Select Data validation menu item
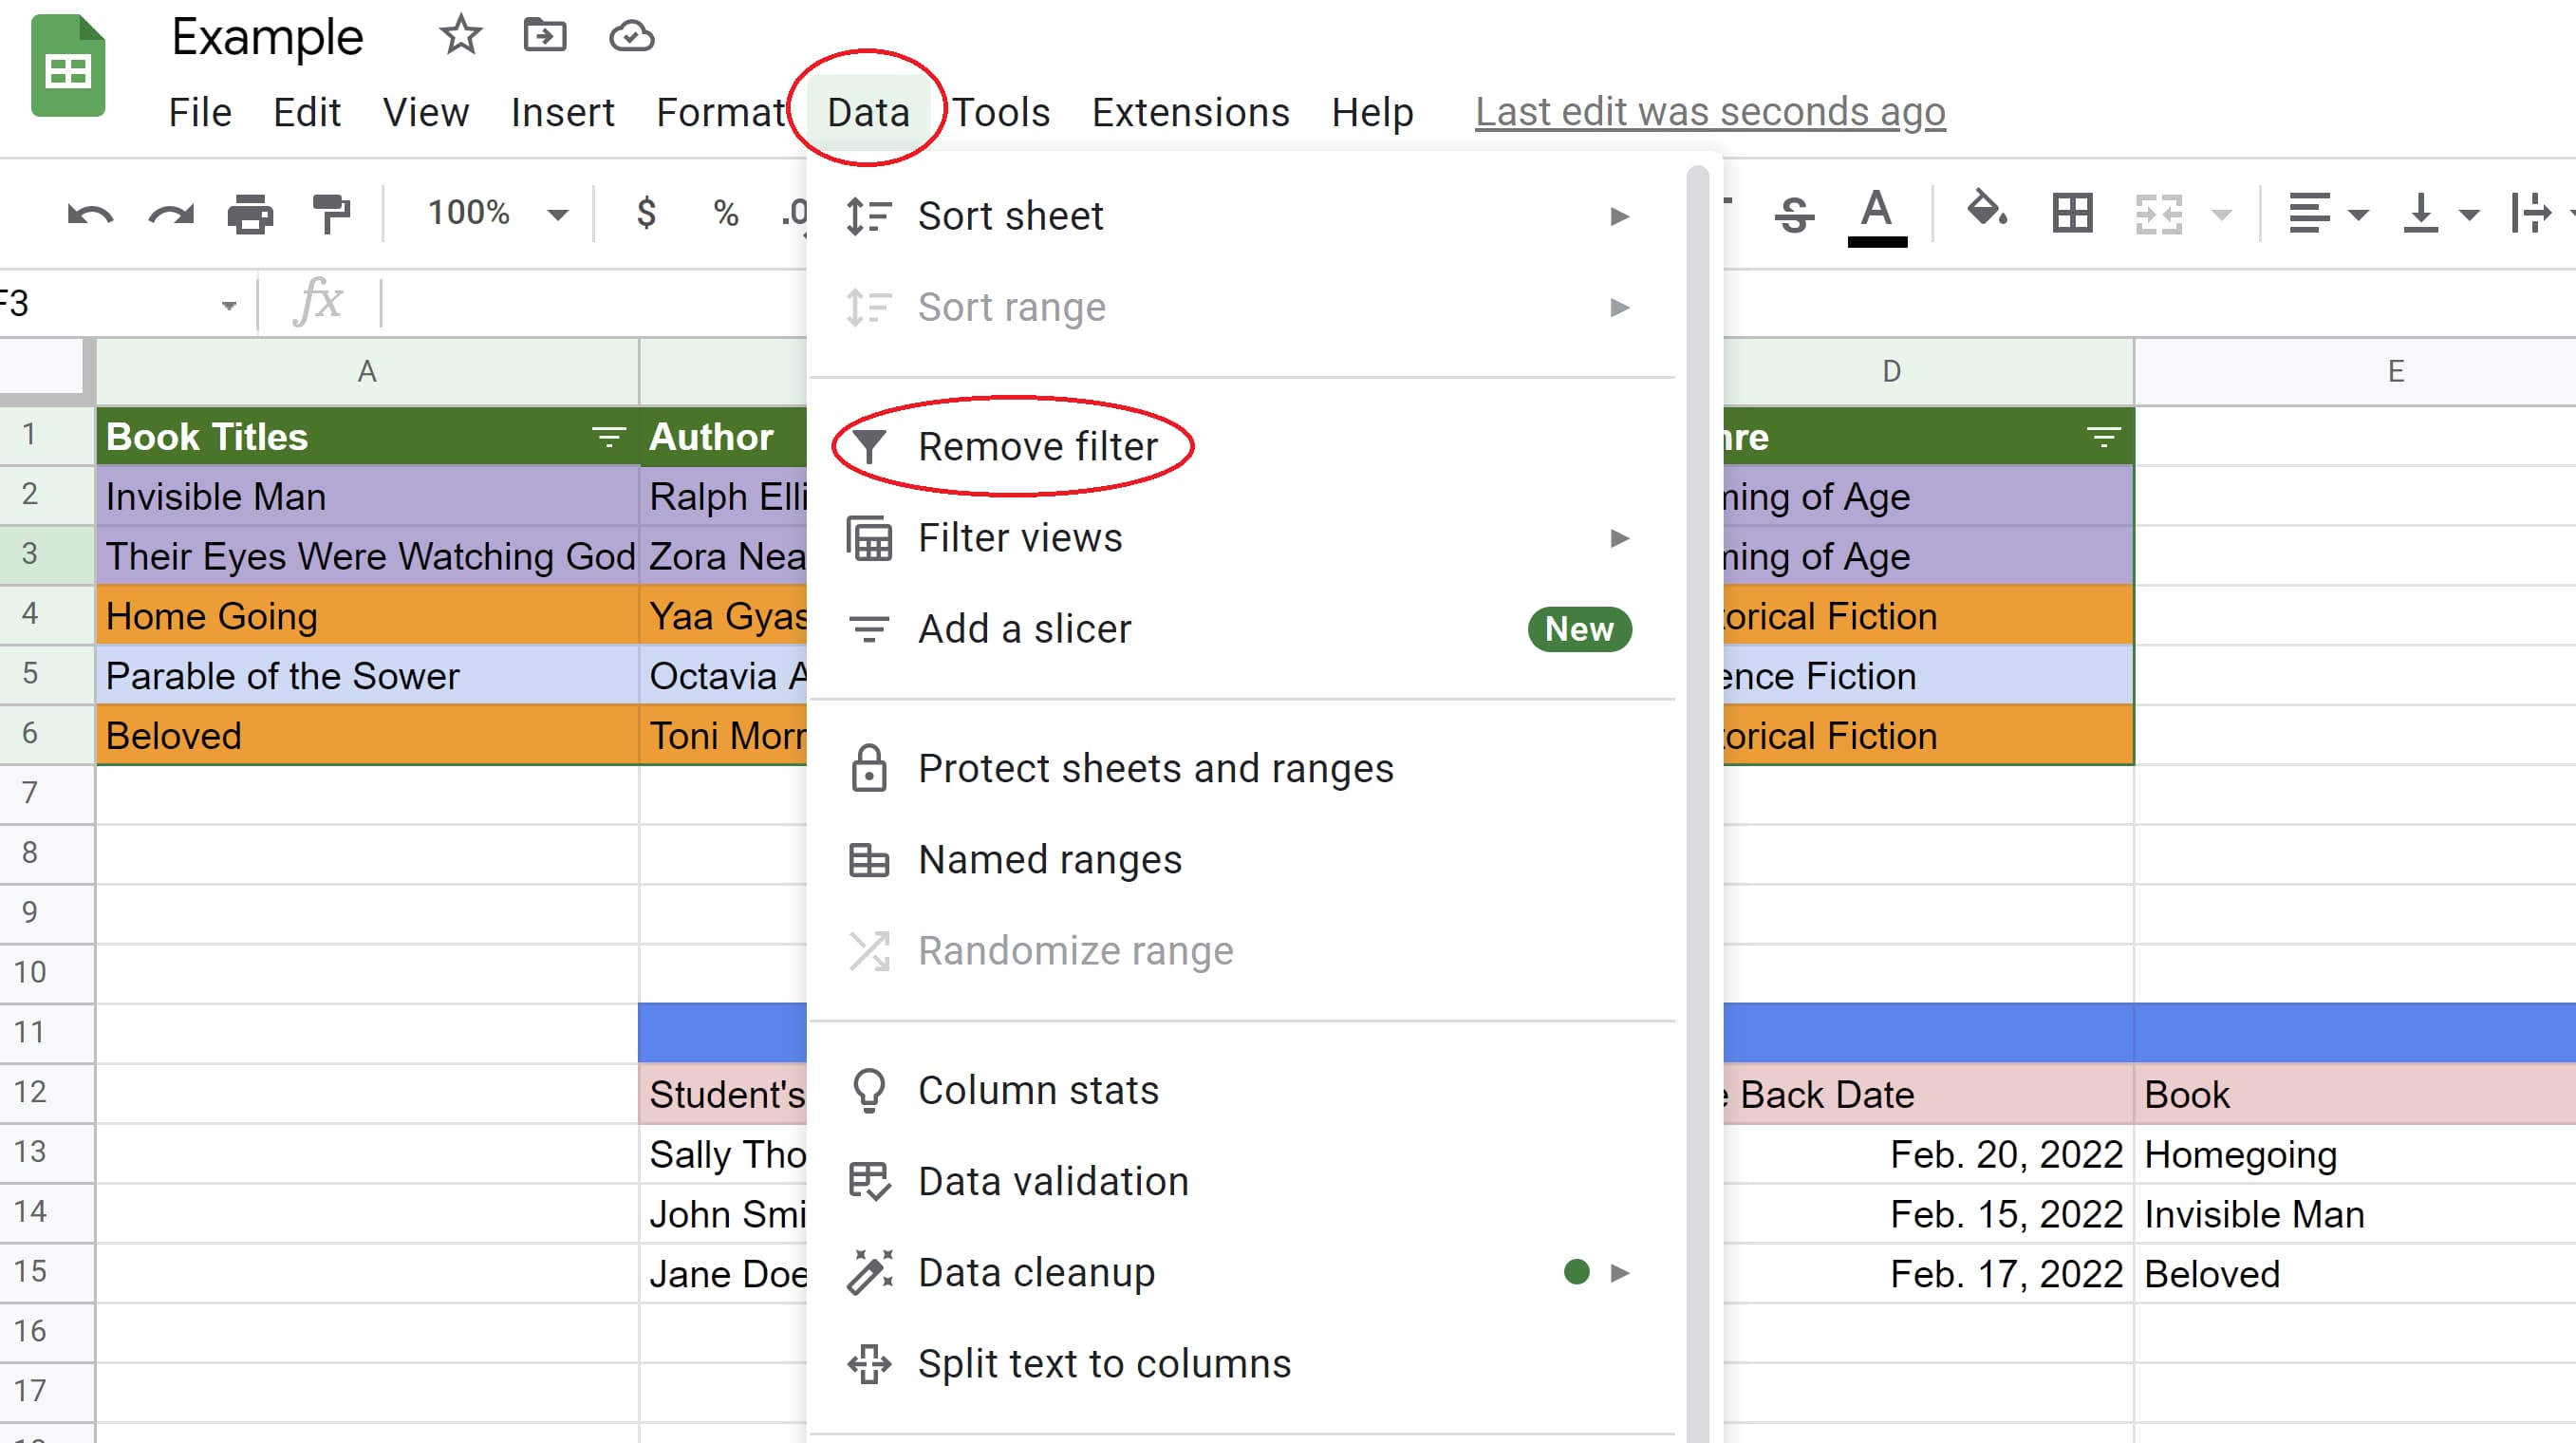This screenshot has height=1443, width=2576. [x=1053, y=1181]
